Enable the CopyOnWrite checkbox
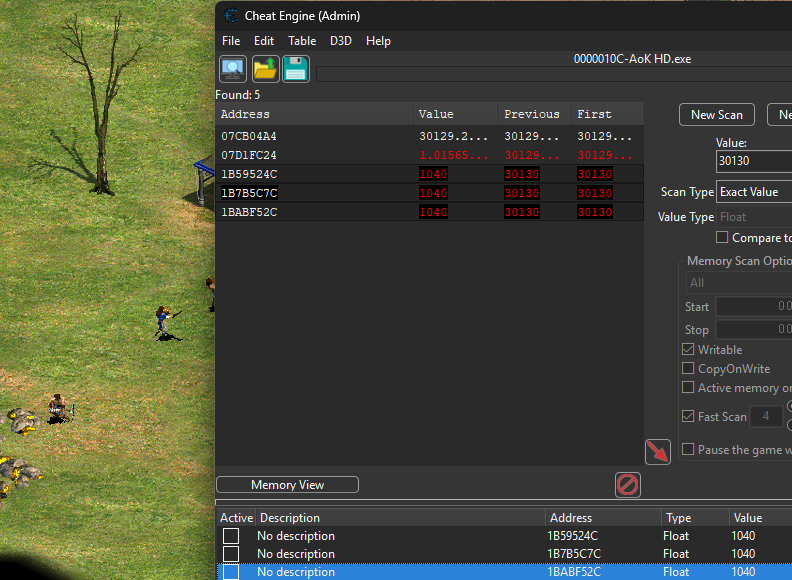This screenshot has height=580, width=792. (x=688, y=368)
